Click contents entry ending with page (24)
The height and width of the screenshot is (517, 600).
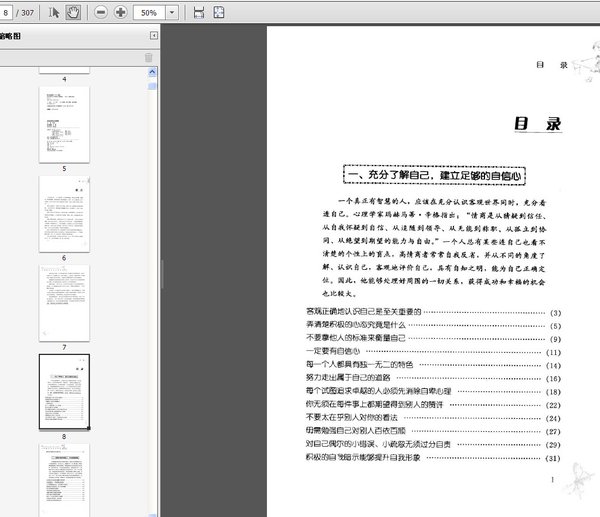coord(434,418)
